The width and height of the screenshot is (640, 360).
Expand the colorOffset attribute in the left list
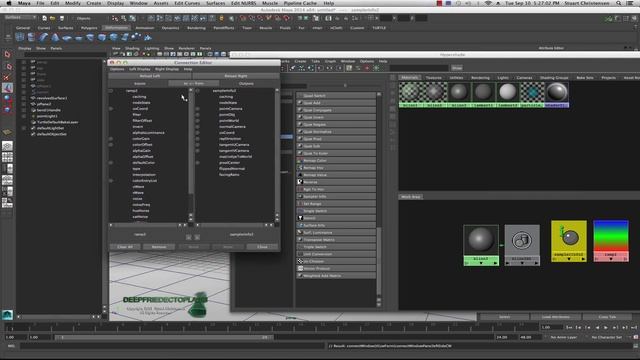coord(111,144)
